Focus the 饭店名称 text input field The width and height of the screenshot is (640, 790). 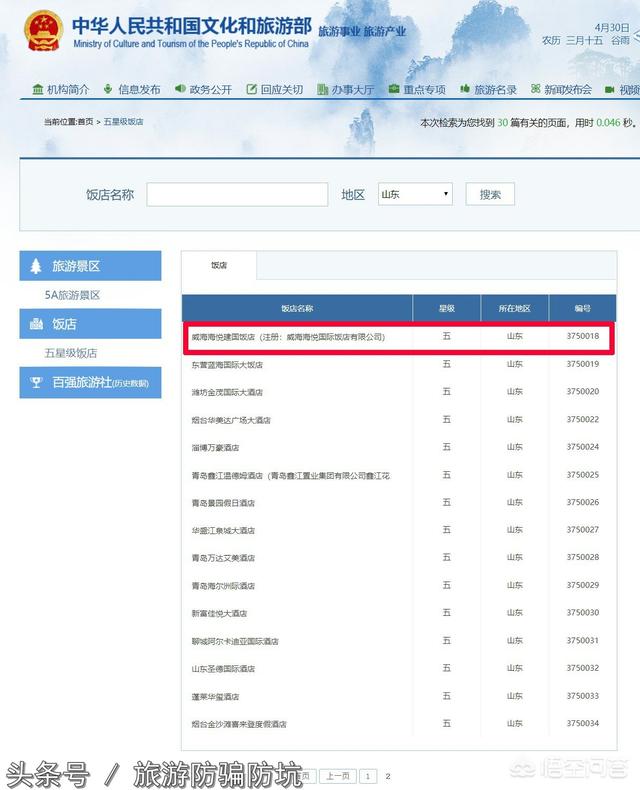(237, 194)
